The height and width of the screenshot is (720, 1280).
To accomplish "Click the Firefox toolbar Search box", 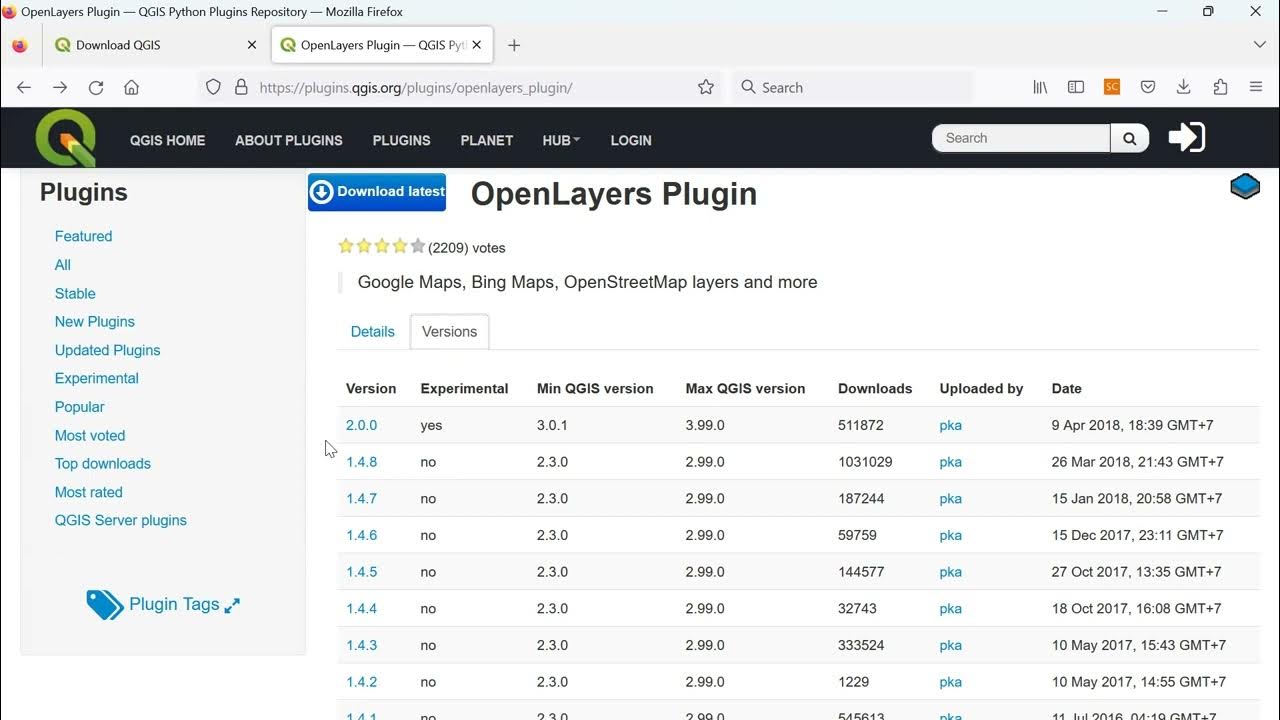I will tap(852, 88).
